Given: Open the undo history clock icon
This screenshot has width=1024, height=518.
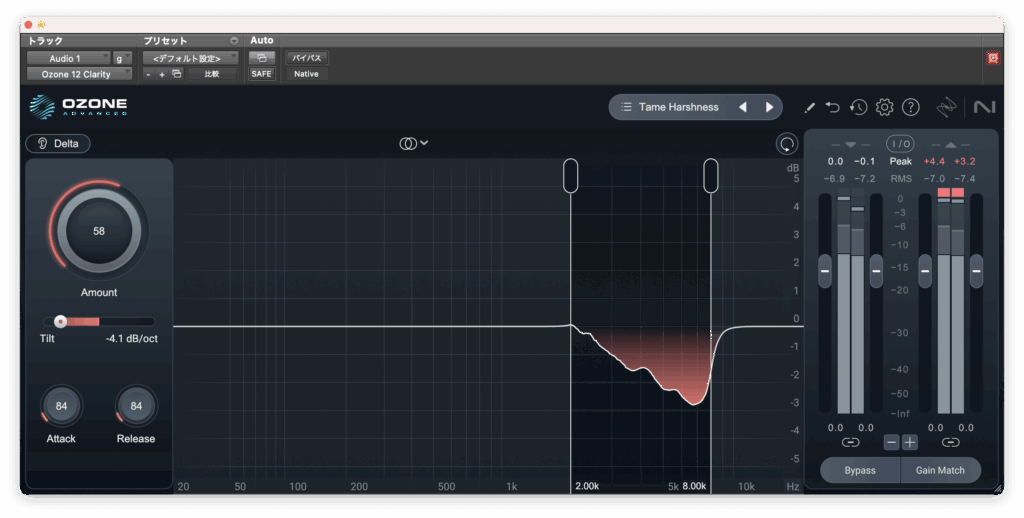Looking at the screenshot, I should coord(858,107).
